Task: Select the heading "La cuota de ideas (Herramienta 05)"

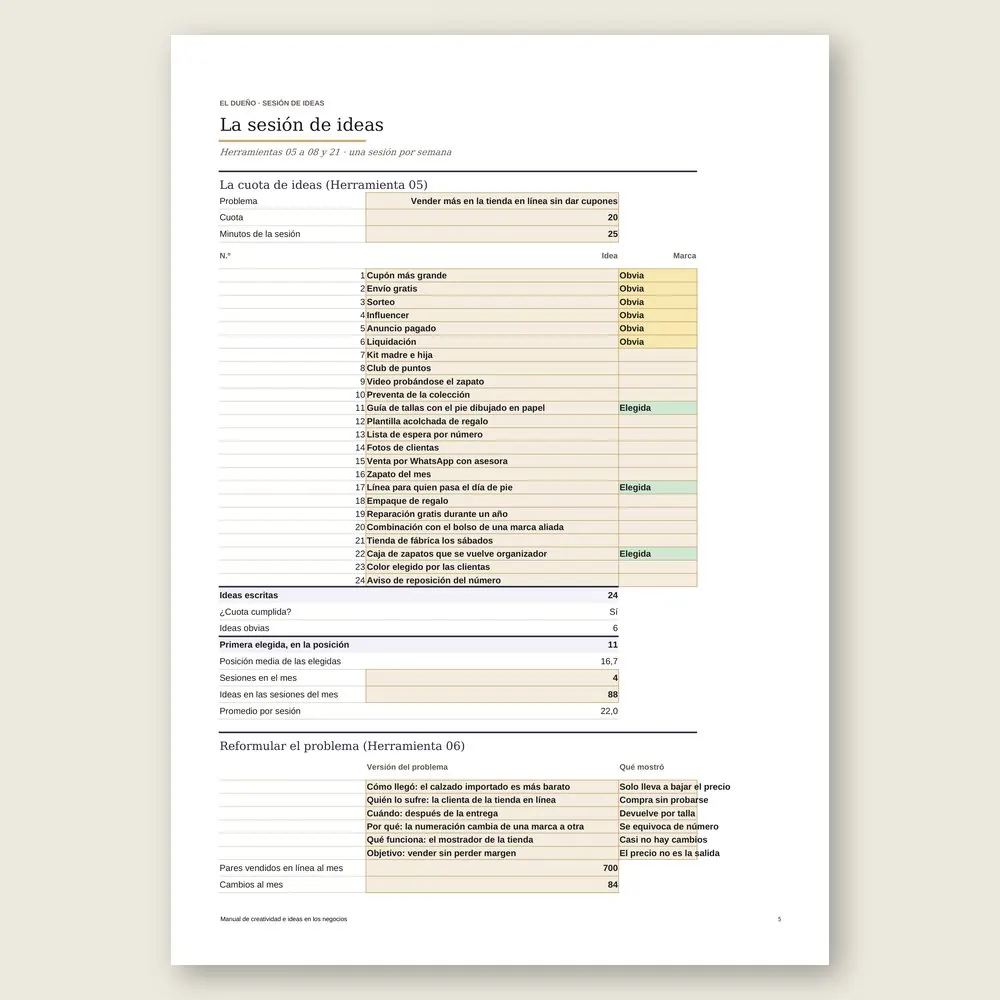Action: tap(323, 185)
